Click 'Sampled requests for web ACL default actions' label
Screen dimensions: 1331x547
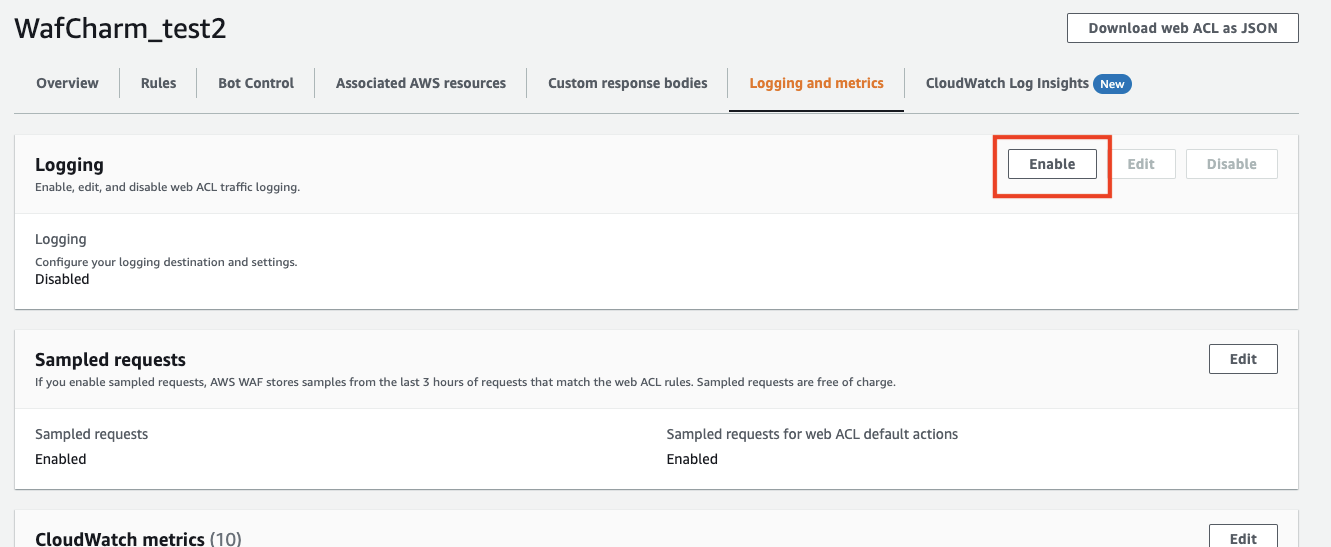812,434
